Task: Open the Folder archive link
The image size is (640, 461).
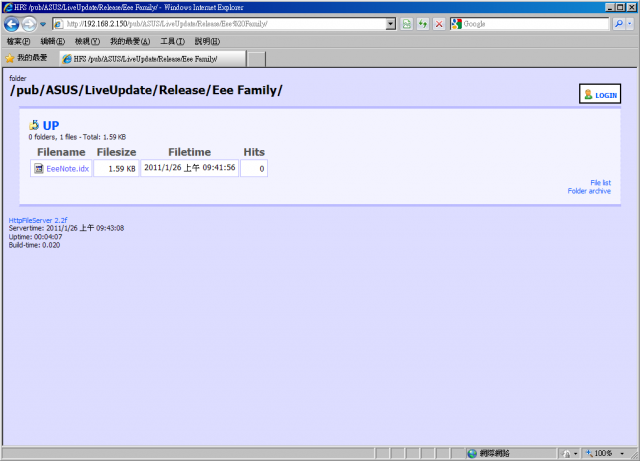Action: coord(589,191)
